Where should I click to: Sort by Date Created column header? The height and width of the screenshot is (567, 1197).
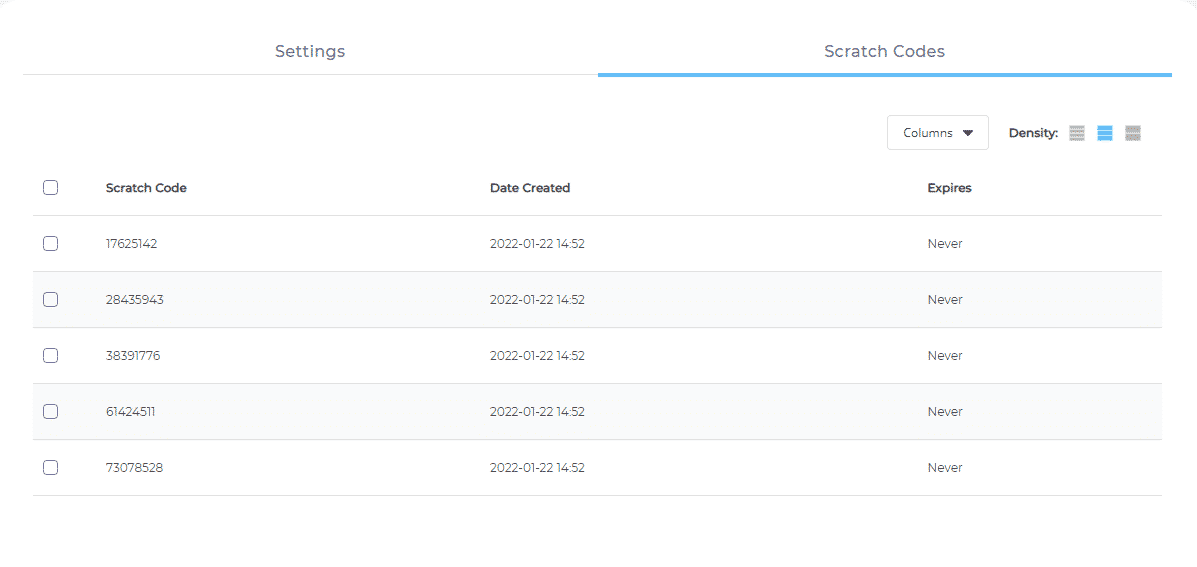[x=530, y=188]
